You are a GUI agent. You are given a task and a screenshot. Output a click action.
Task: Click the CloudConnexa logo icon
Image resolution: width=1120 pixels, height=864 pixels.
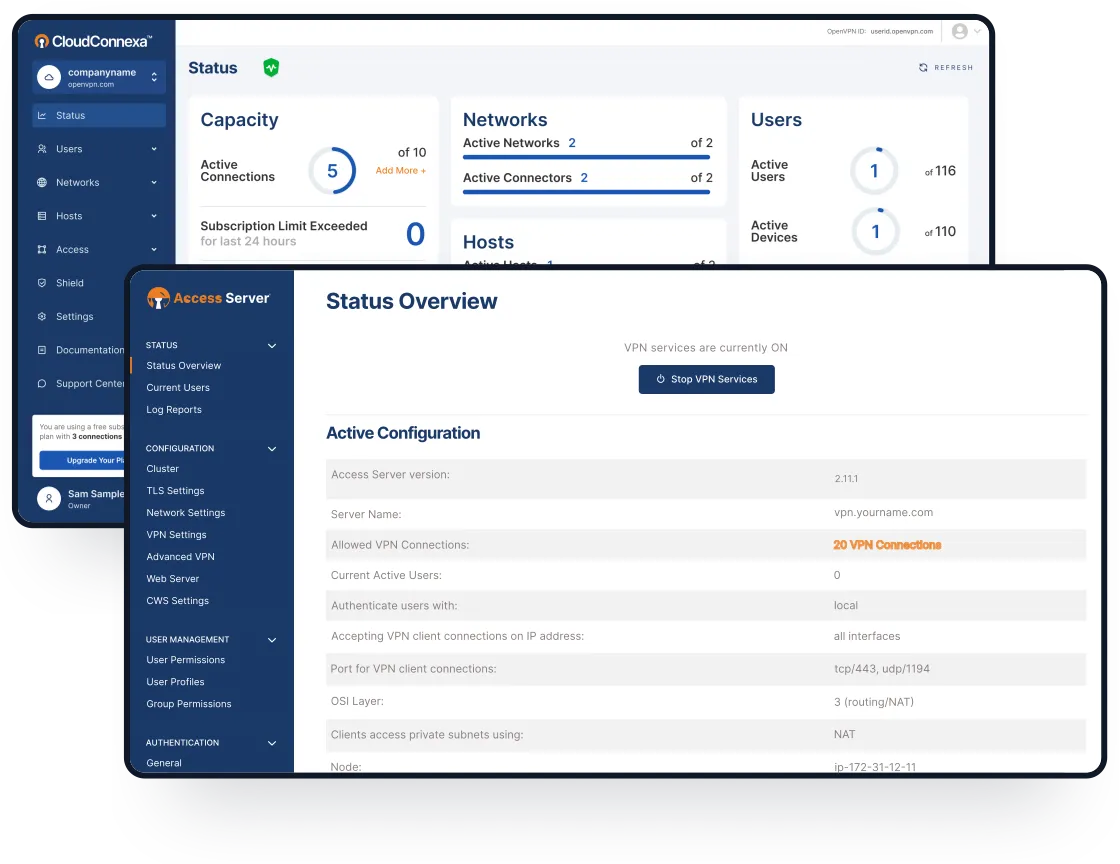pos(42,41)
